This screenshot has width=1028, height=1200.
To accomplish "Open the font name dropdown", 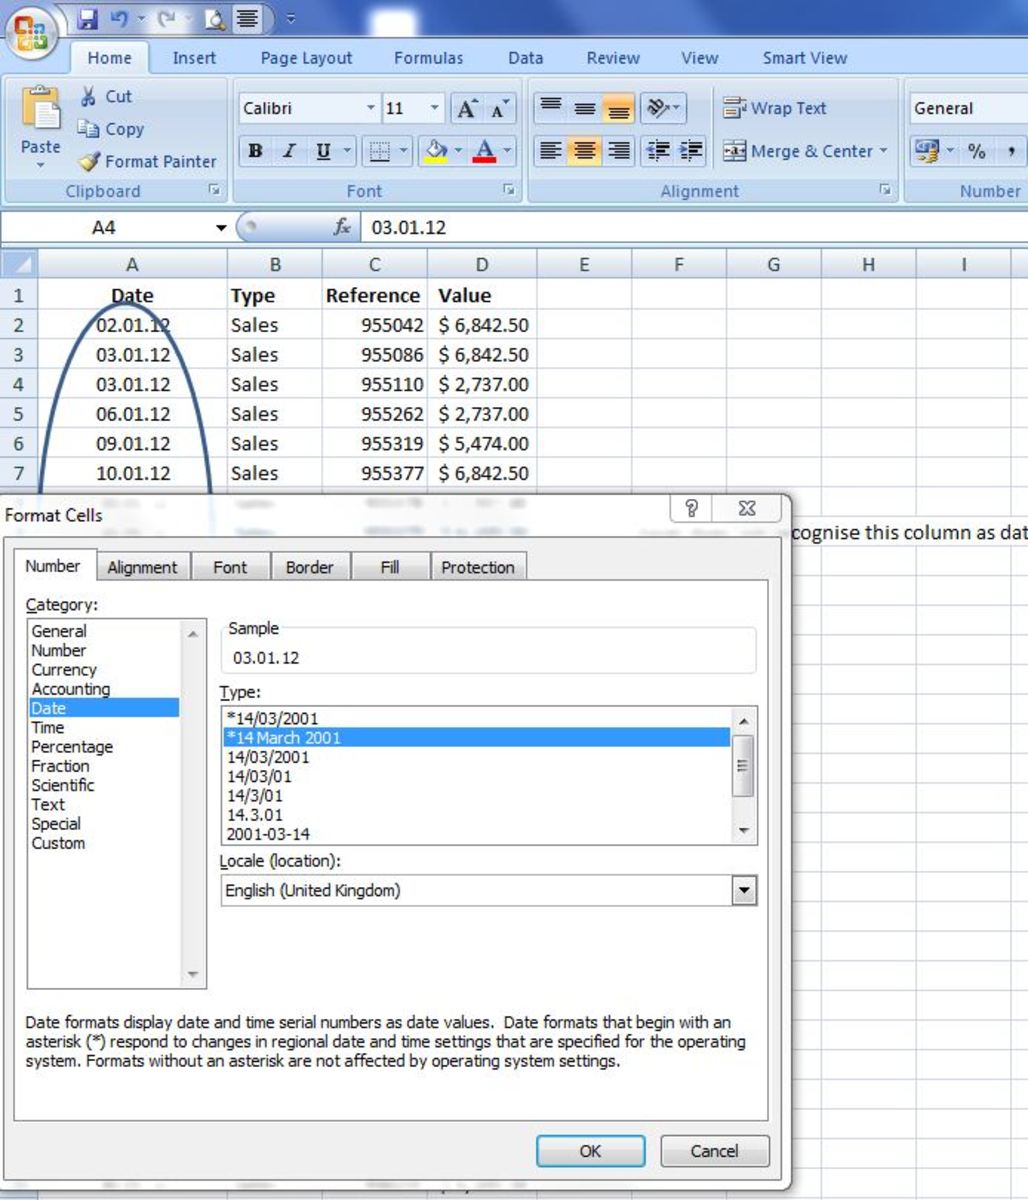I will coord(369,107).
